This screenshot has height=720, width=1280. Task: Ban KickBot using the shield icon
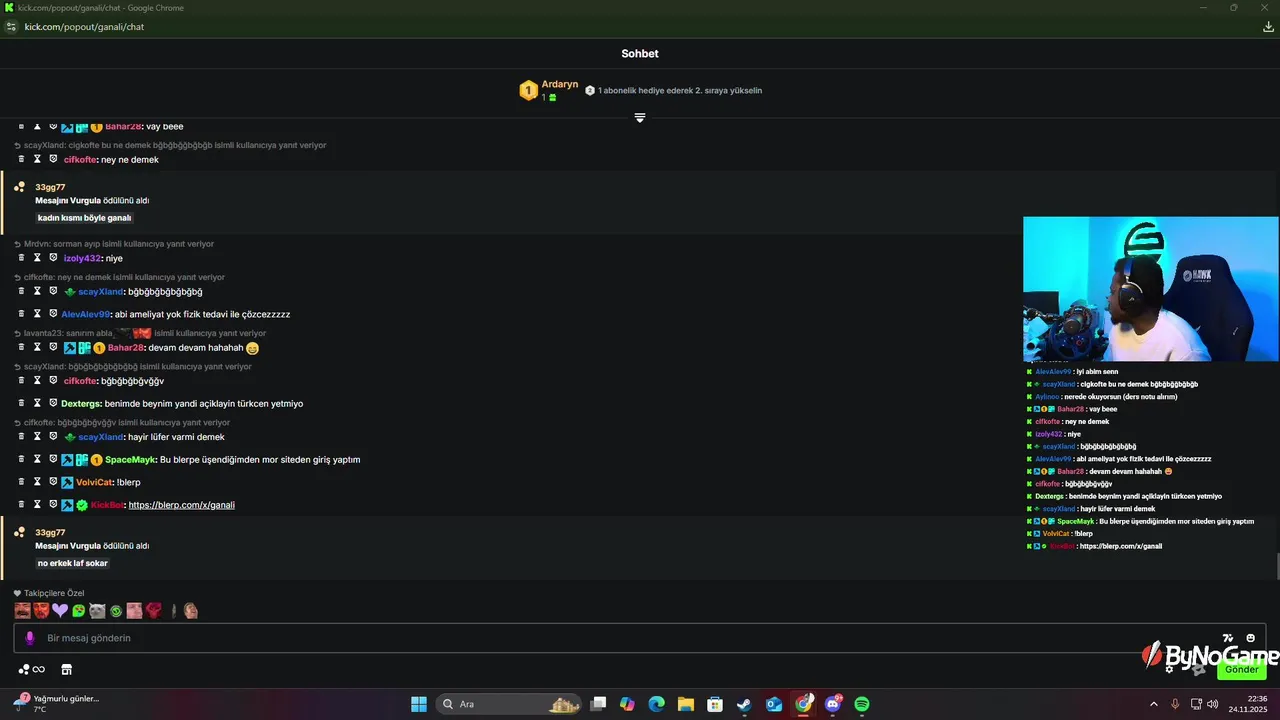[53, 504]
